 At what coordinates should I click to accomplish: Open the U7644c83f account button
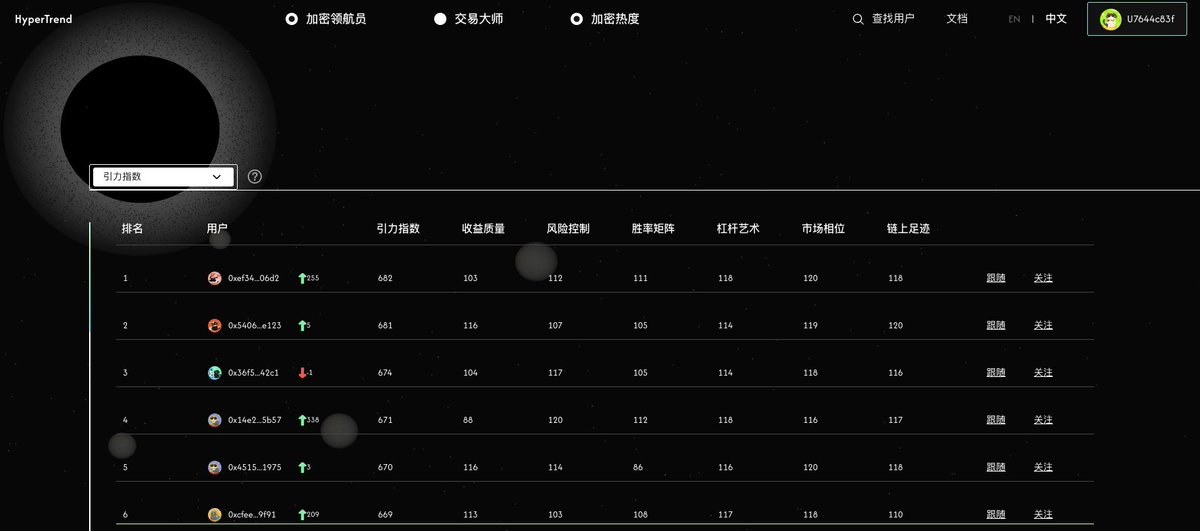tap(1137, 20)
